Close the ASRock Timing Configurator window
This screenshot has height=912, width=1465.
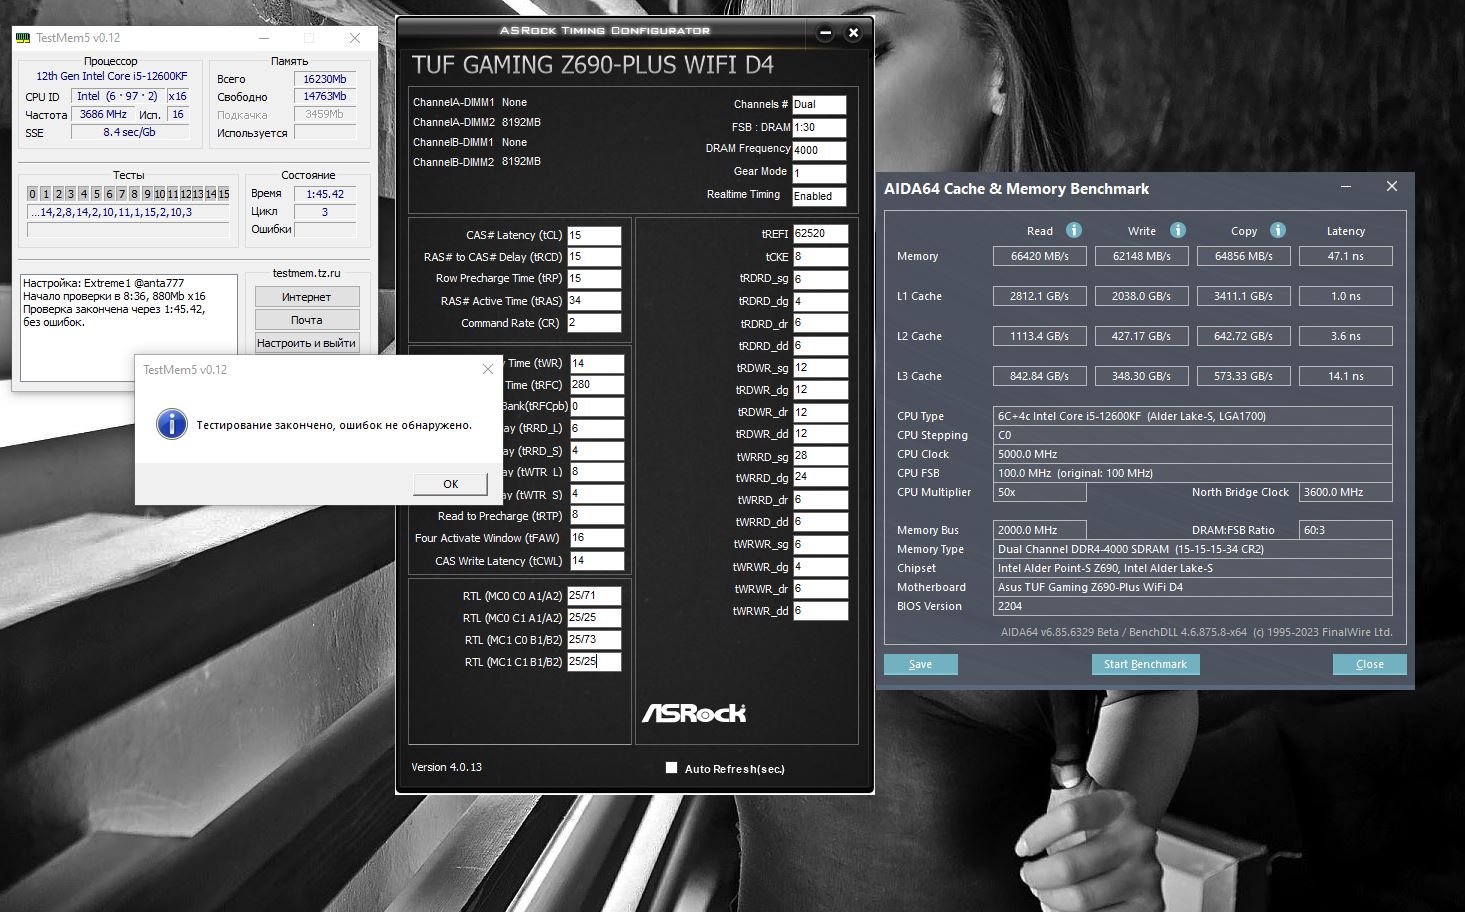[x=853, y=33]
